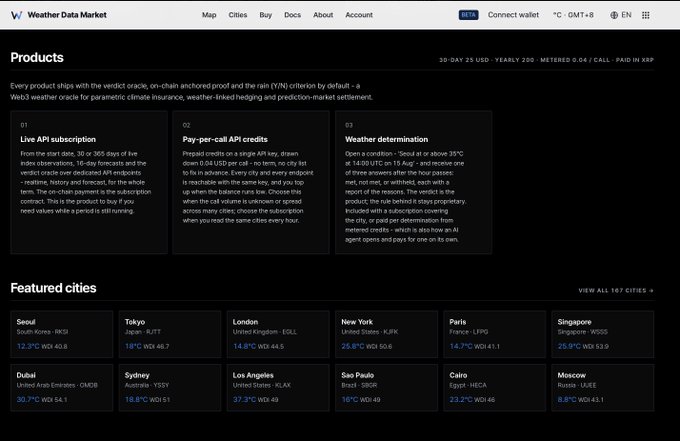This screenshot has width=680, height=441.
Task: Open the Pay-per-call API credits card
Action: [x=251, y=182]
